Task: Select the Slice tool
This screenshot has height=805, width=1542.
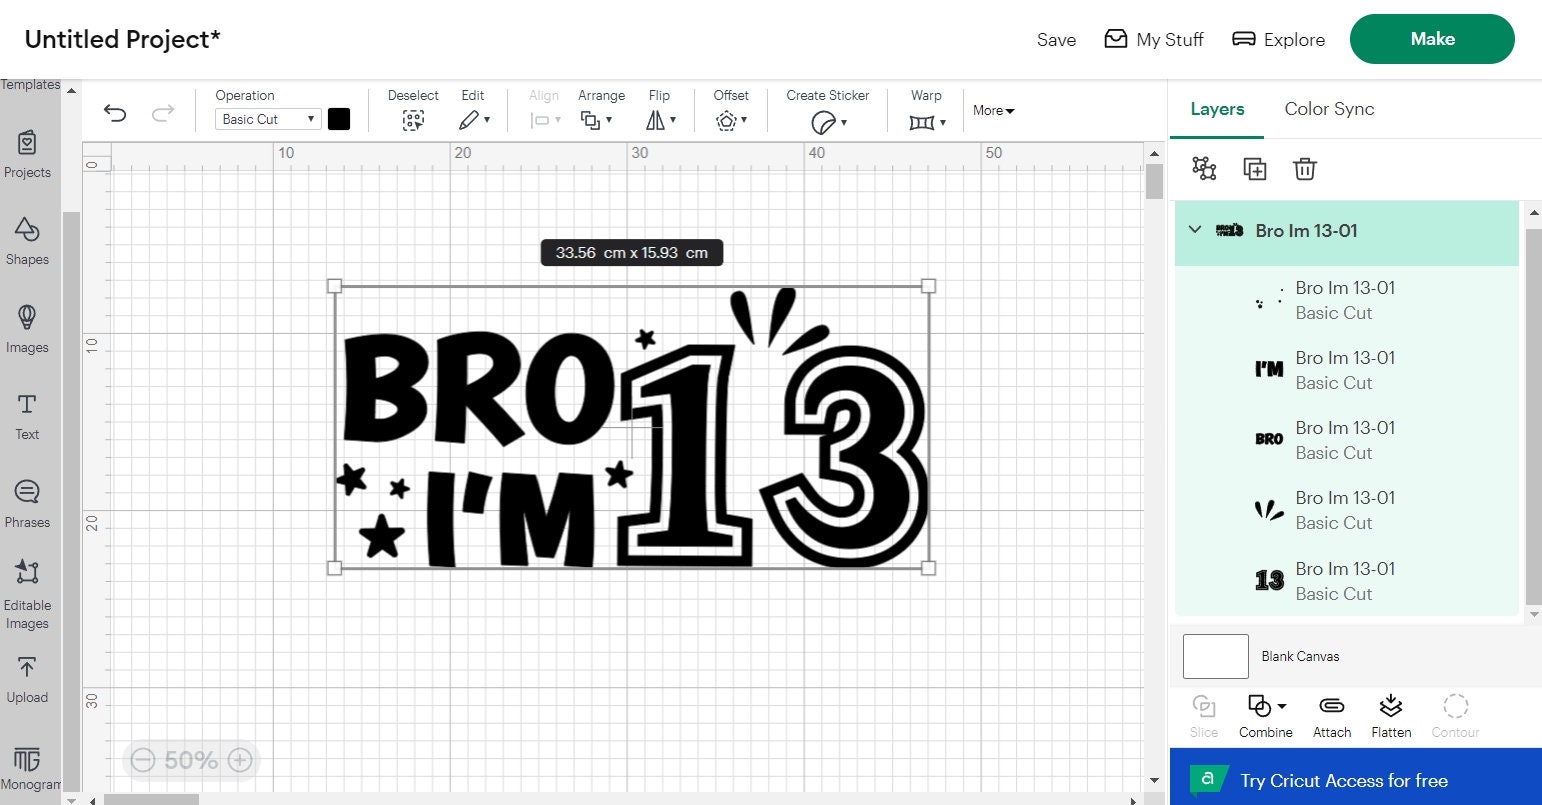Action: [x=1204, y=712]
